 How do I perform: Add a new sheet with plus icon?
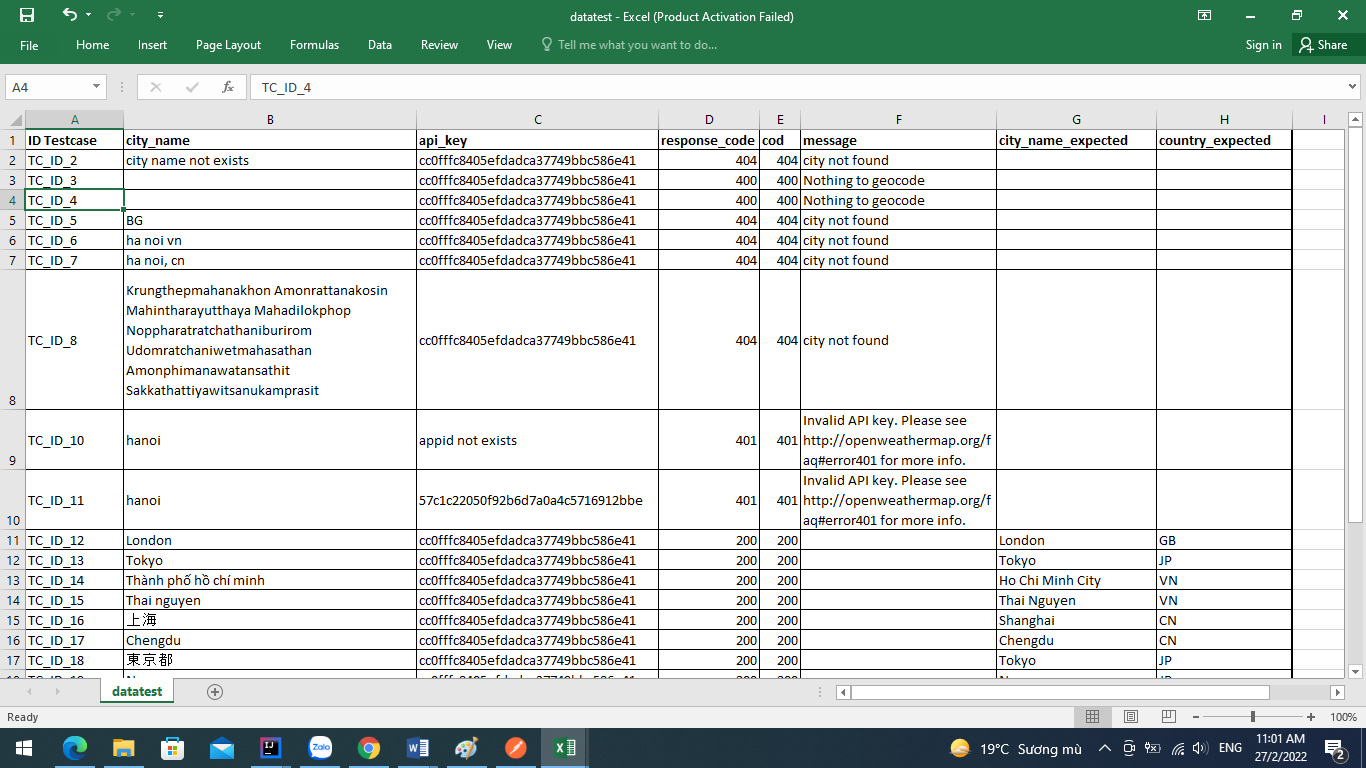(x=215, y=691)
